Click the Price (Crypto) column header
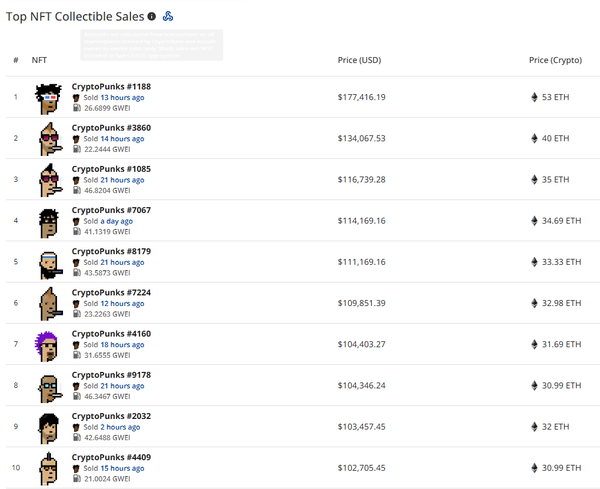600x489 pixels. point(555,61)
